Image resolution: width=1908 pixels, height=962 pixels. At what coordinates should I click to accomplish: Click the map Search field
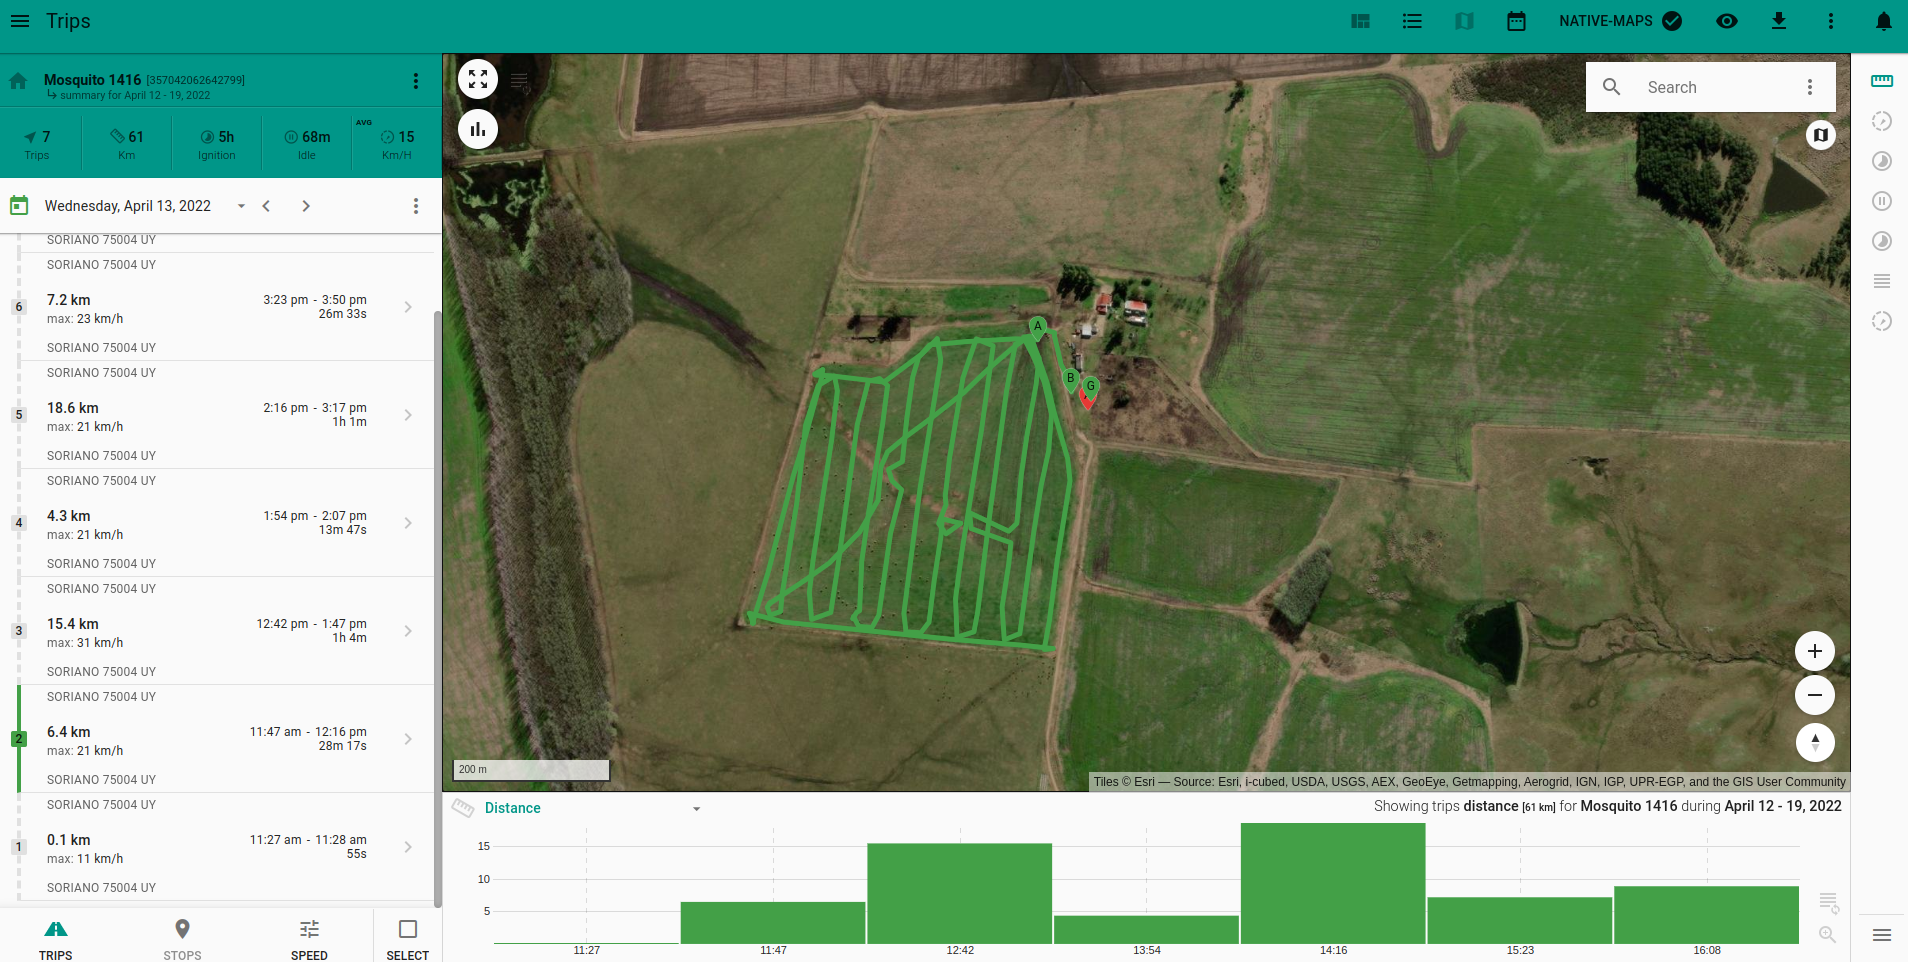point(1710,88)
